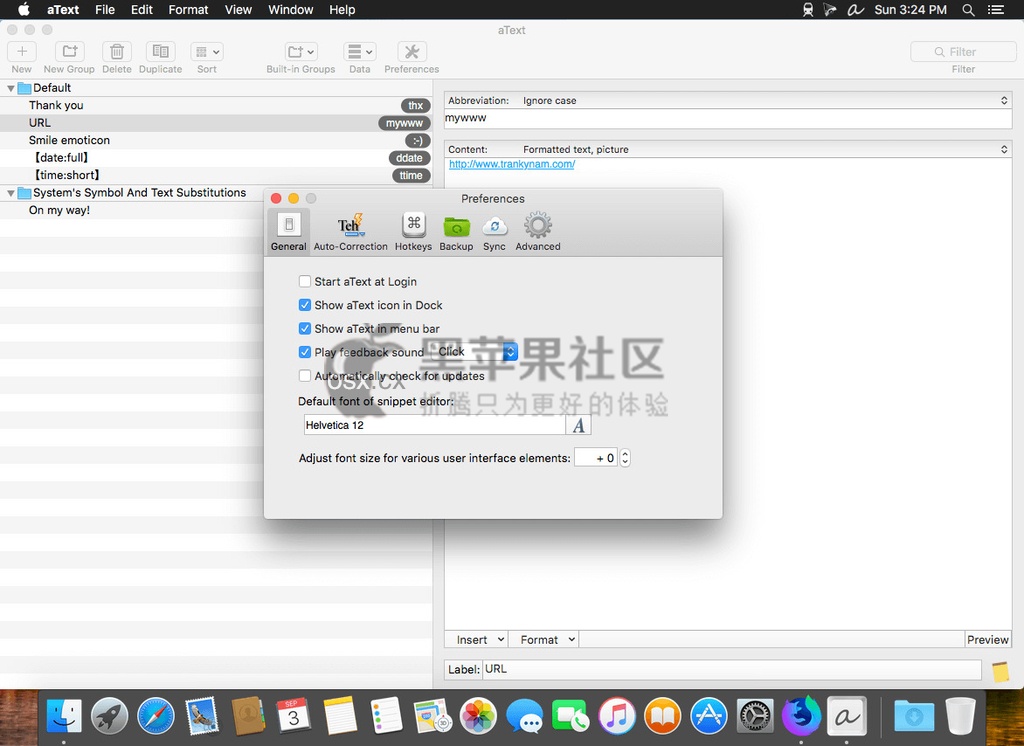1024x746 pixels.
Task: Select the Smile emoticon snippet
Action: 216,140
